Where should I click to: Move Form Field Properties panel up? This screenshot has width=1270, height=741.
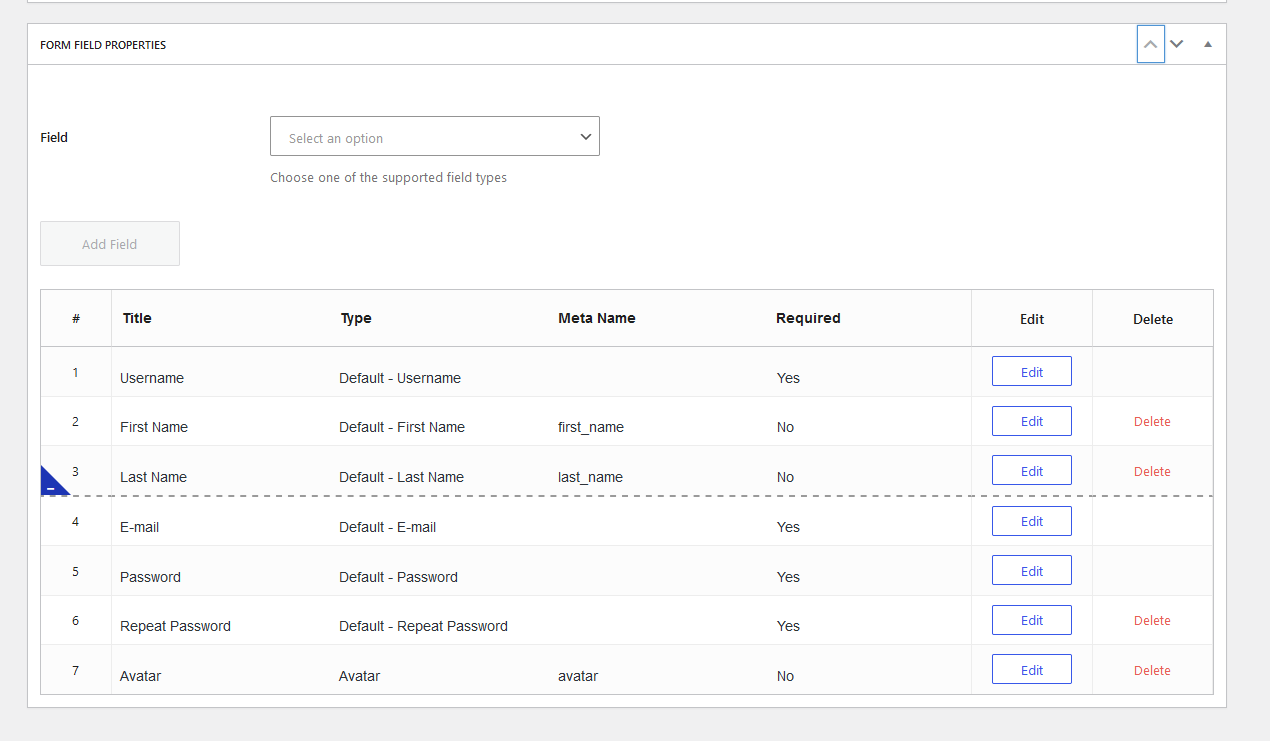tap(1151, 45)
